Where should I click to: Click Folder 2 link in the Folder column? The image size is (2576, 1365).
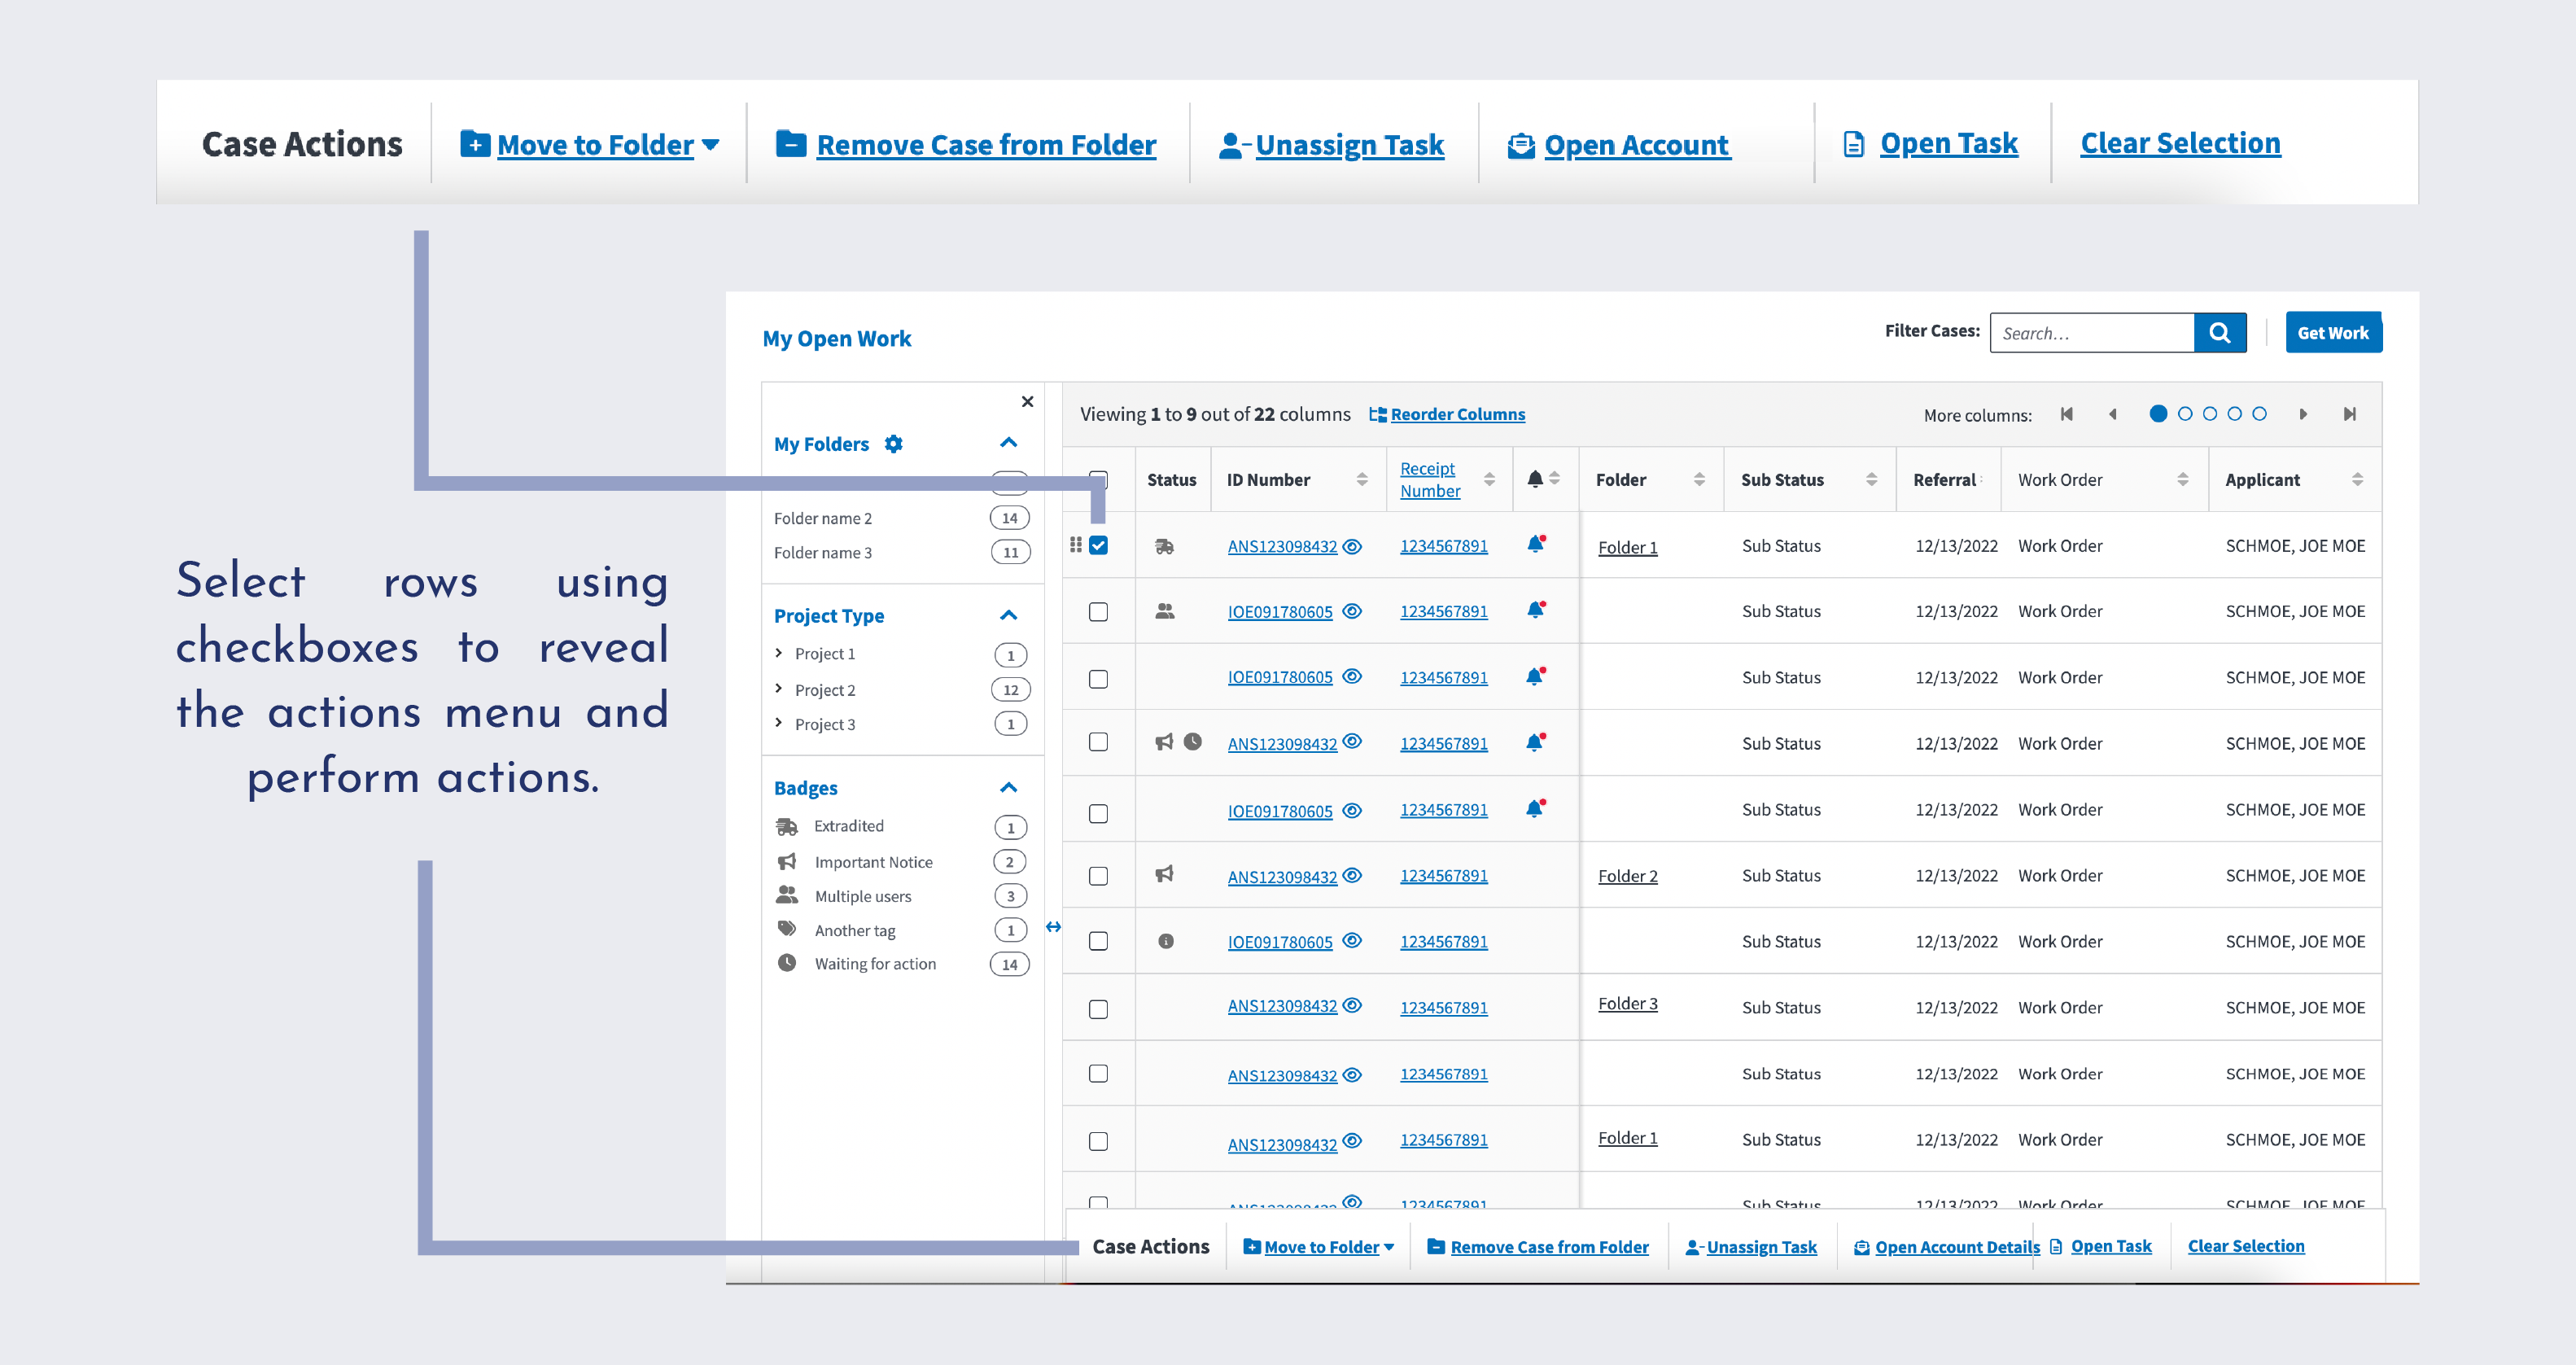[1627, 874]
